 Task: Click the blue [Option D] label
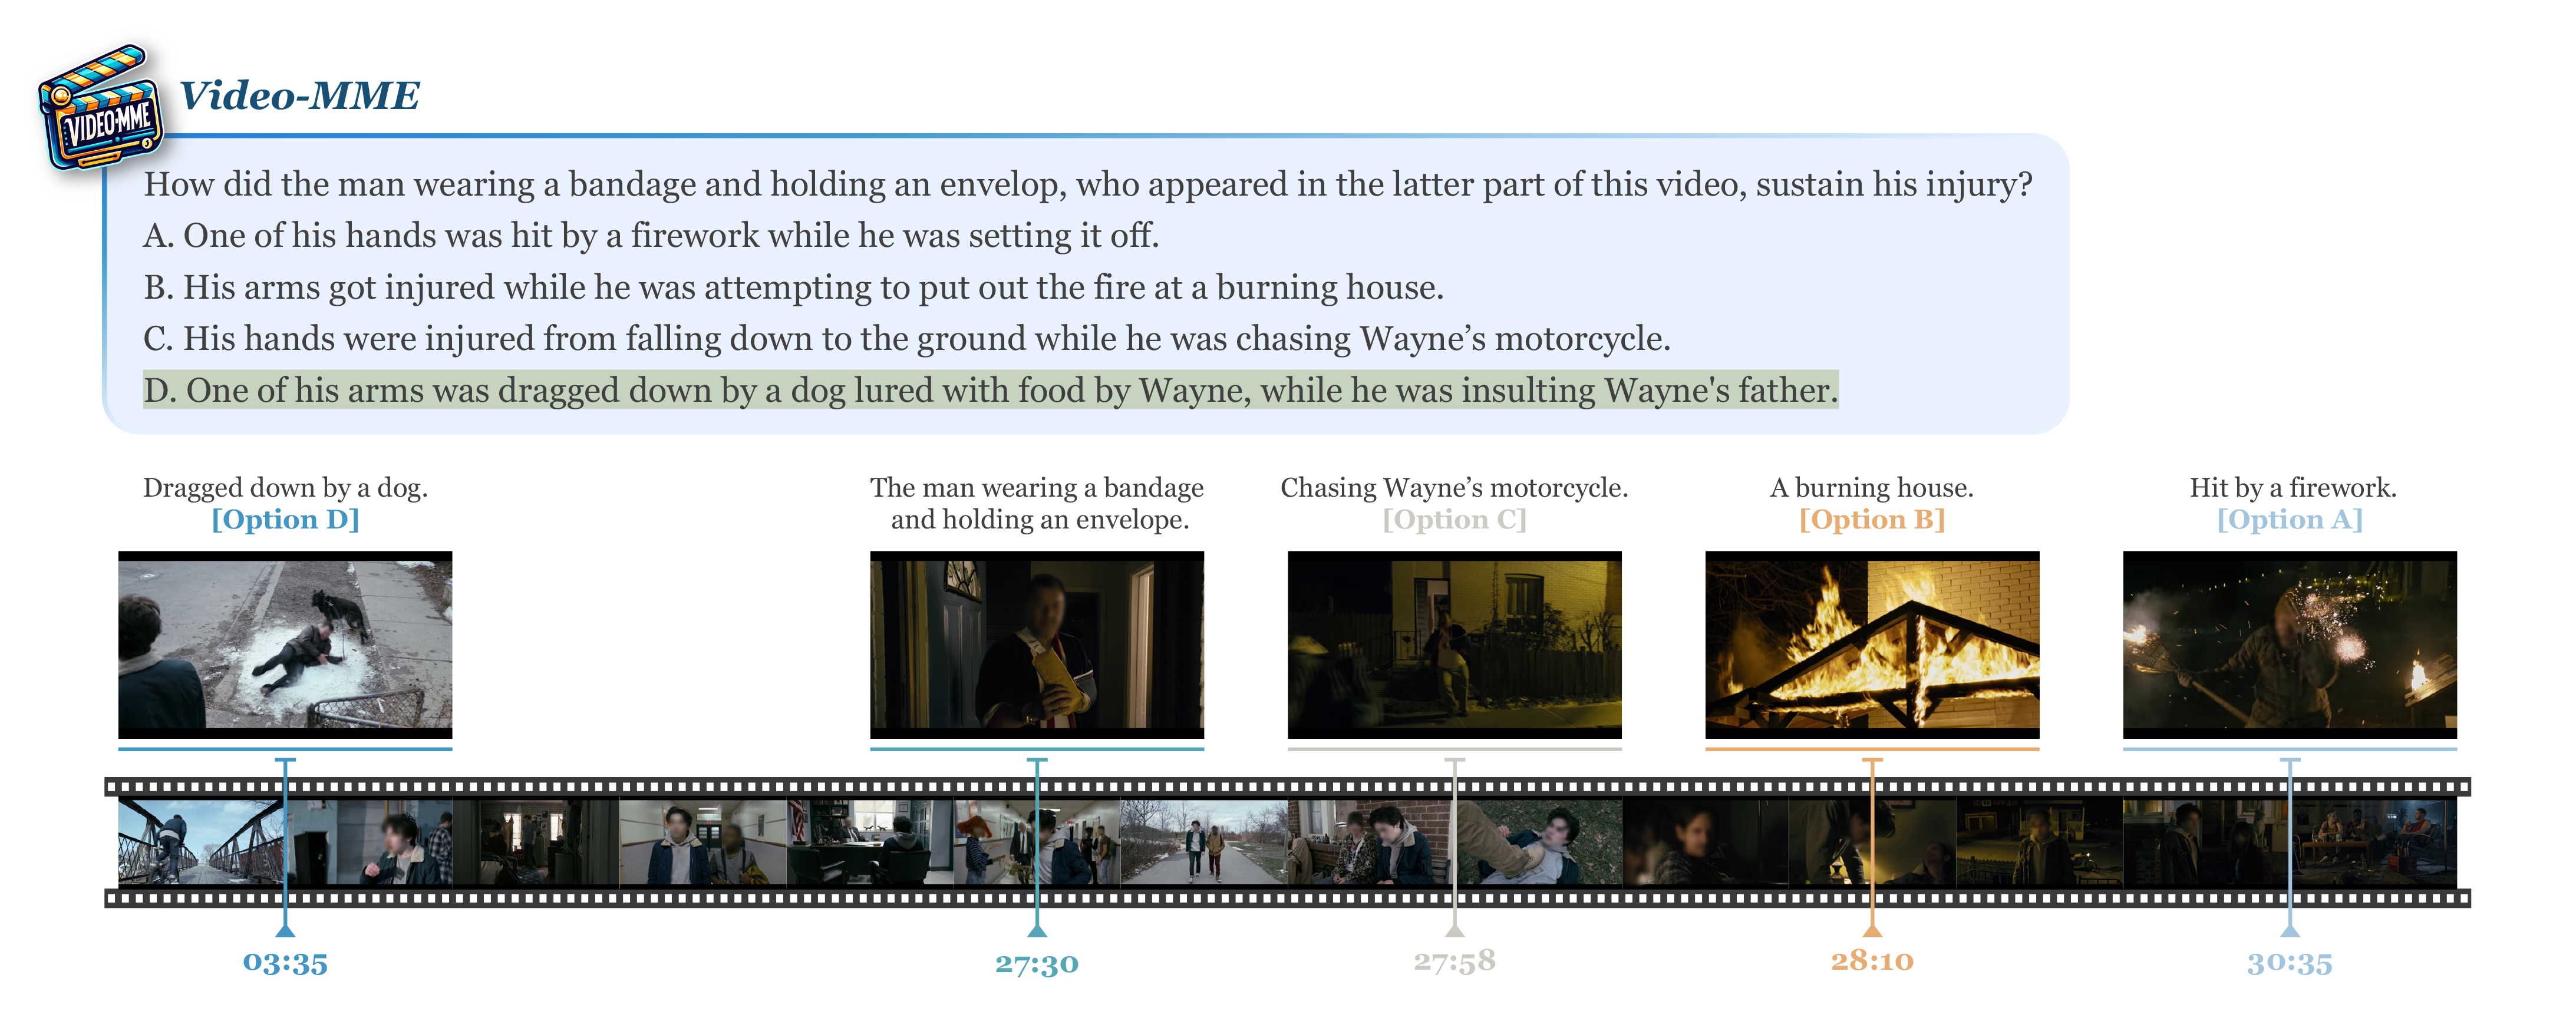coord(285,520)
